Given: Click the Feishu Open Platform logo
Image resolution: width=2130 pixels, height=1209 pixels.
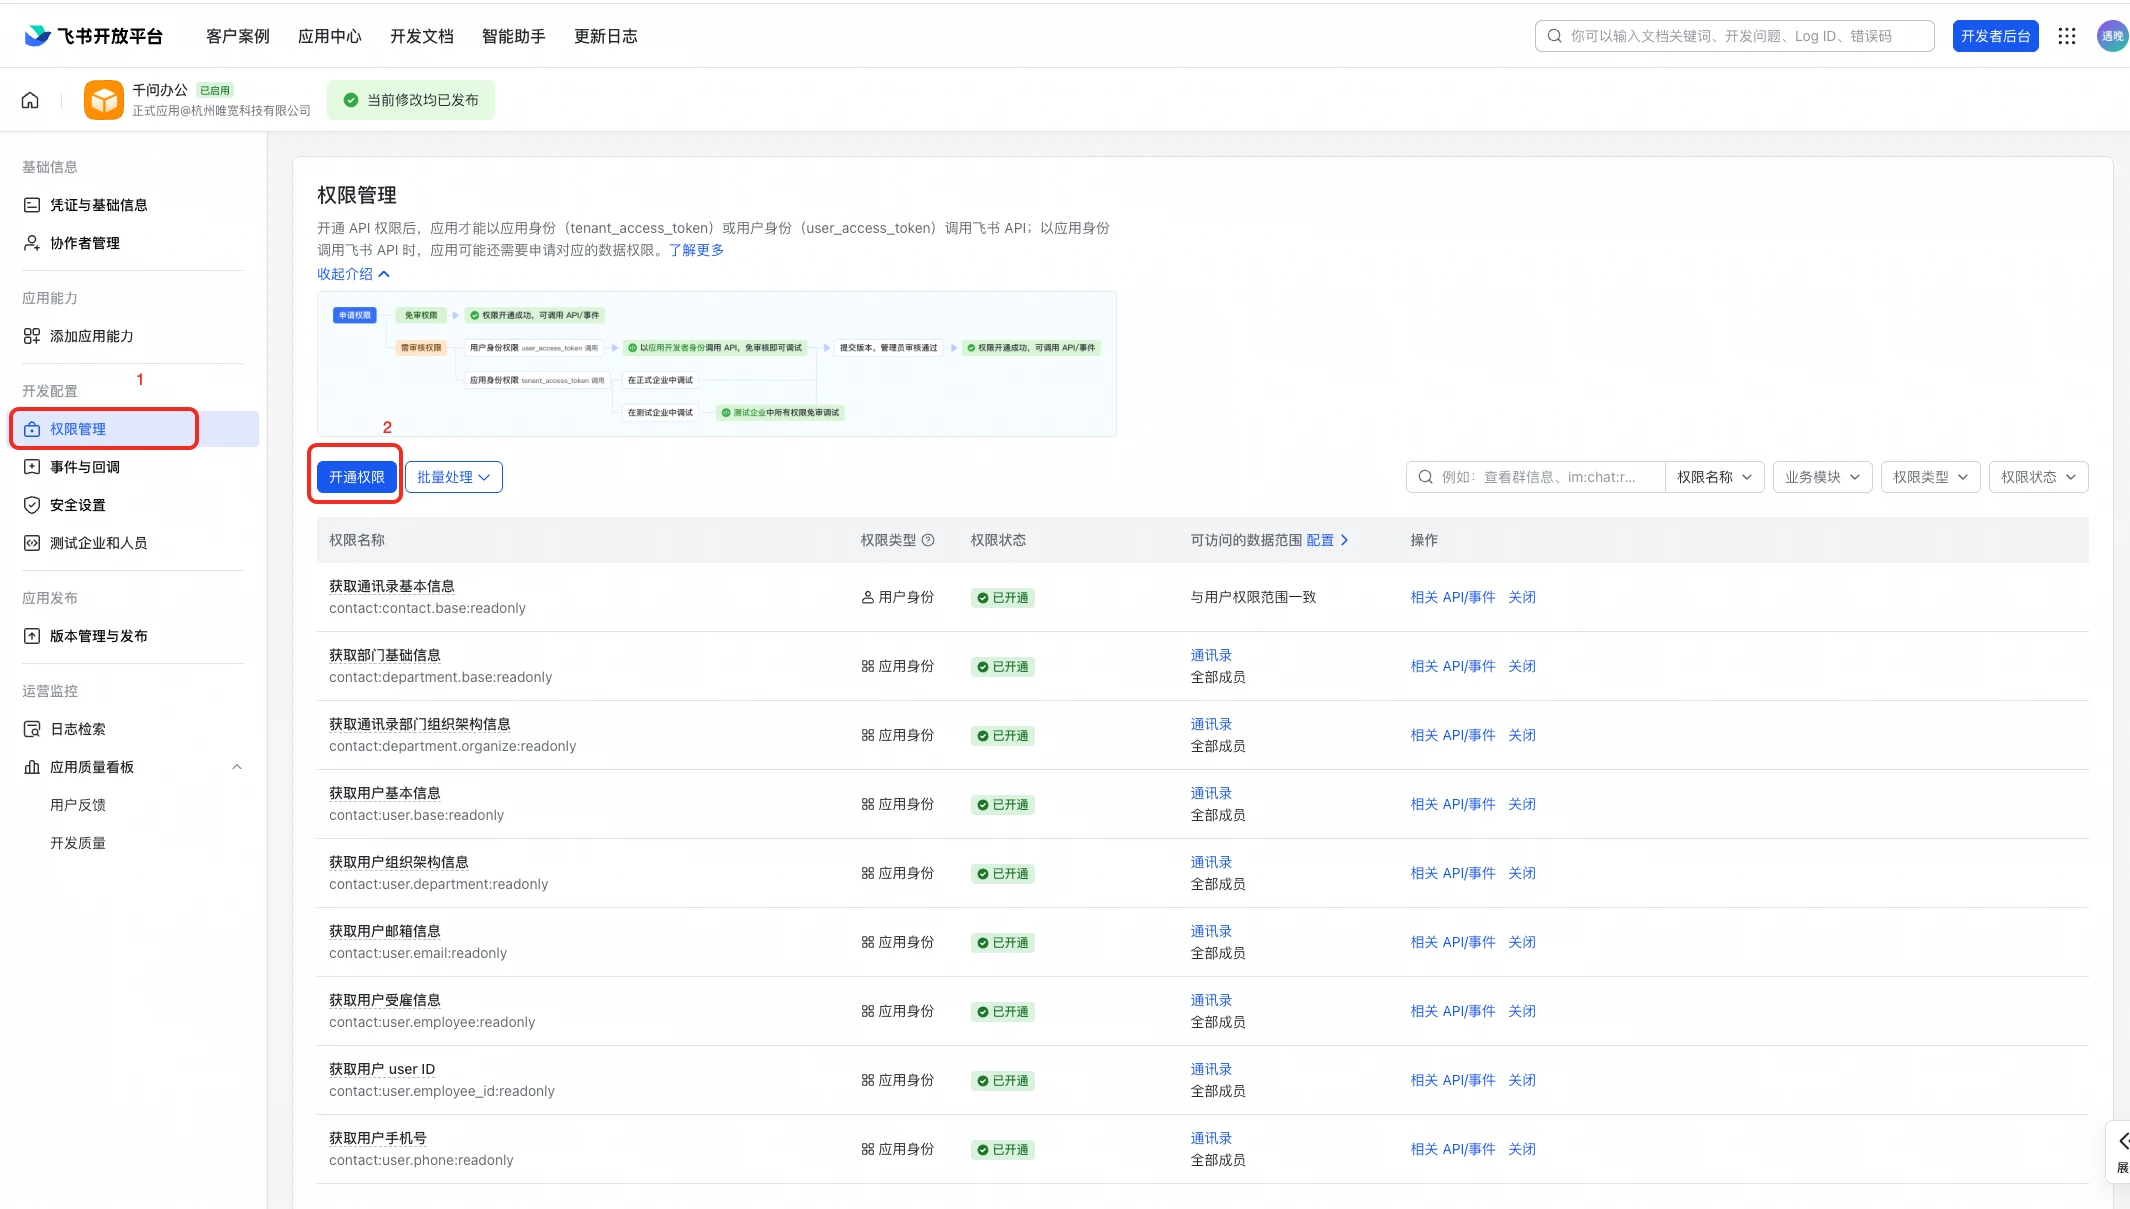Looking at the screenshot, I should tap(94, 36).
